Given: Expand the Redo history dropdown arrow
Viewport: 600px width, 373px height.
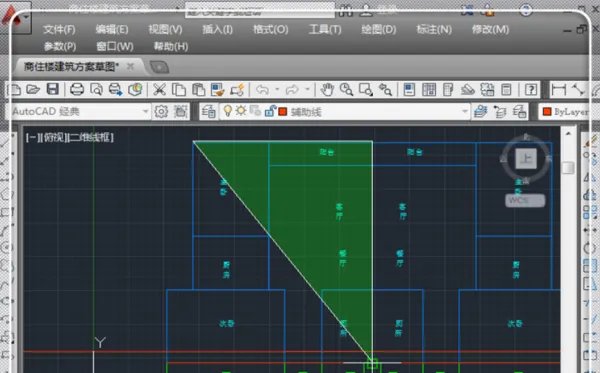Looking at the screenshot, I should (x=307, y=90).
